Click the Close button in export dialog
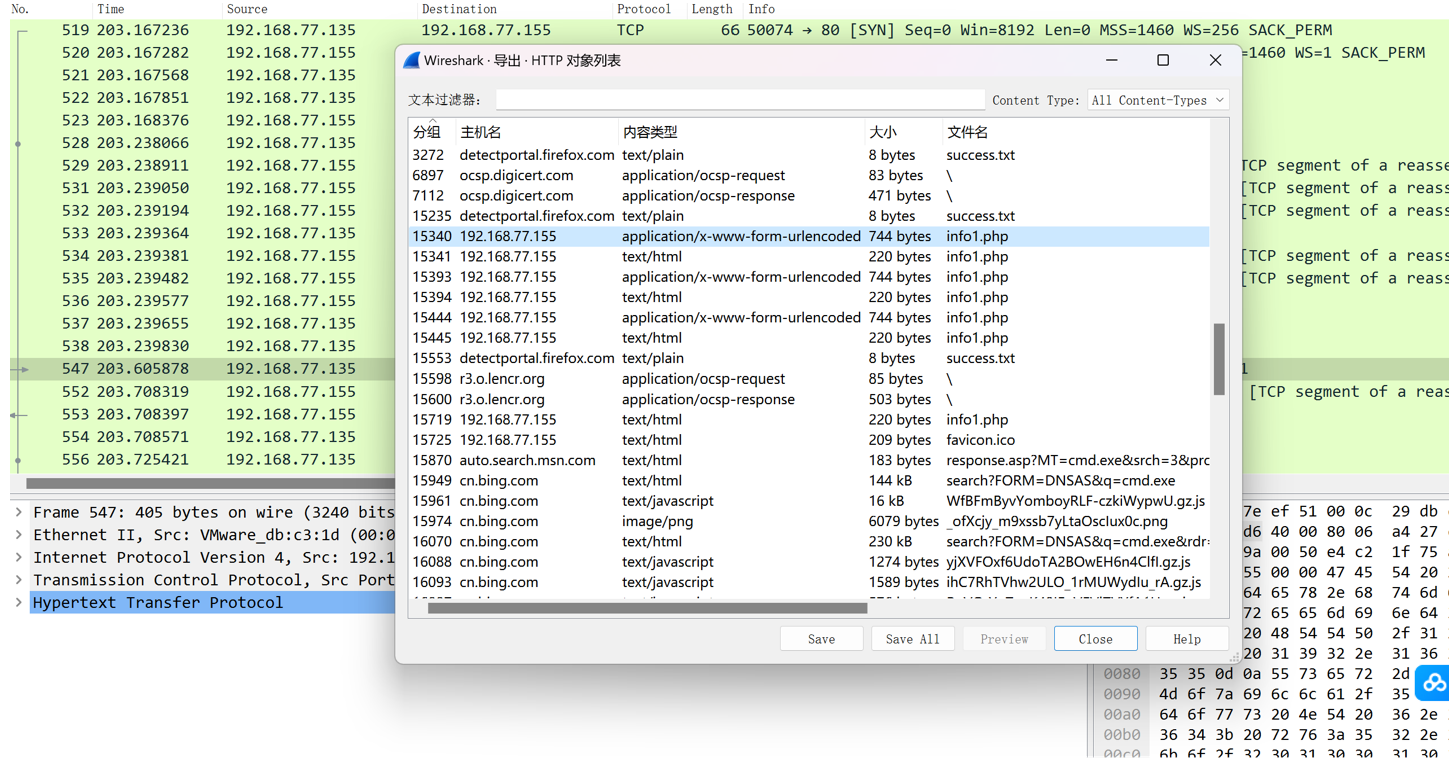The image size is (1449, 772). tap(1095, 639)
